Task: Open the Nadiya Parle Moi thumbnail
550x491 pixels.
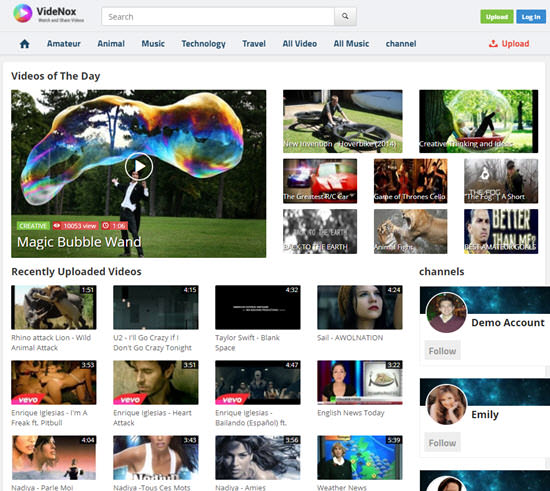Action: 54,458
